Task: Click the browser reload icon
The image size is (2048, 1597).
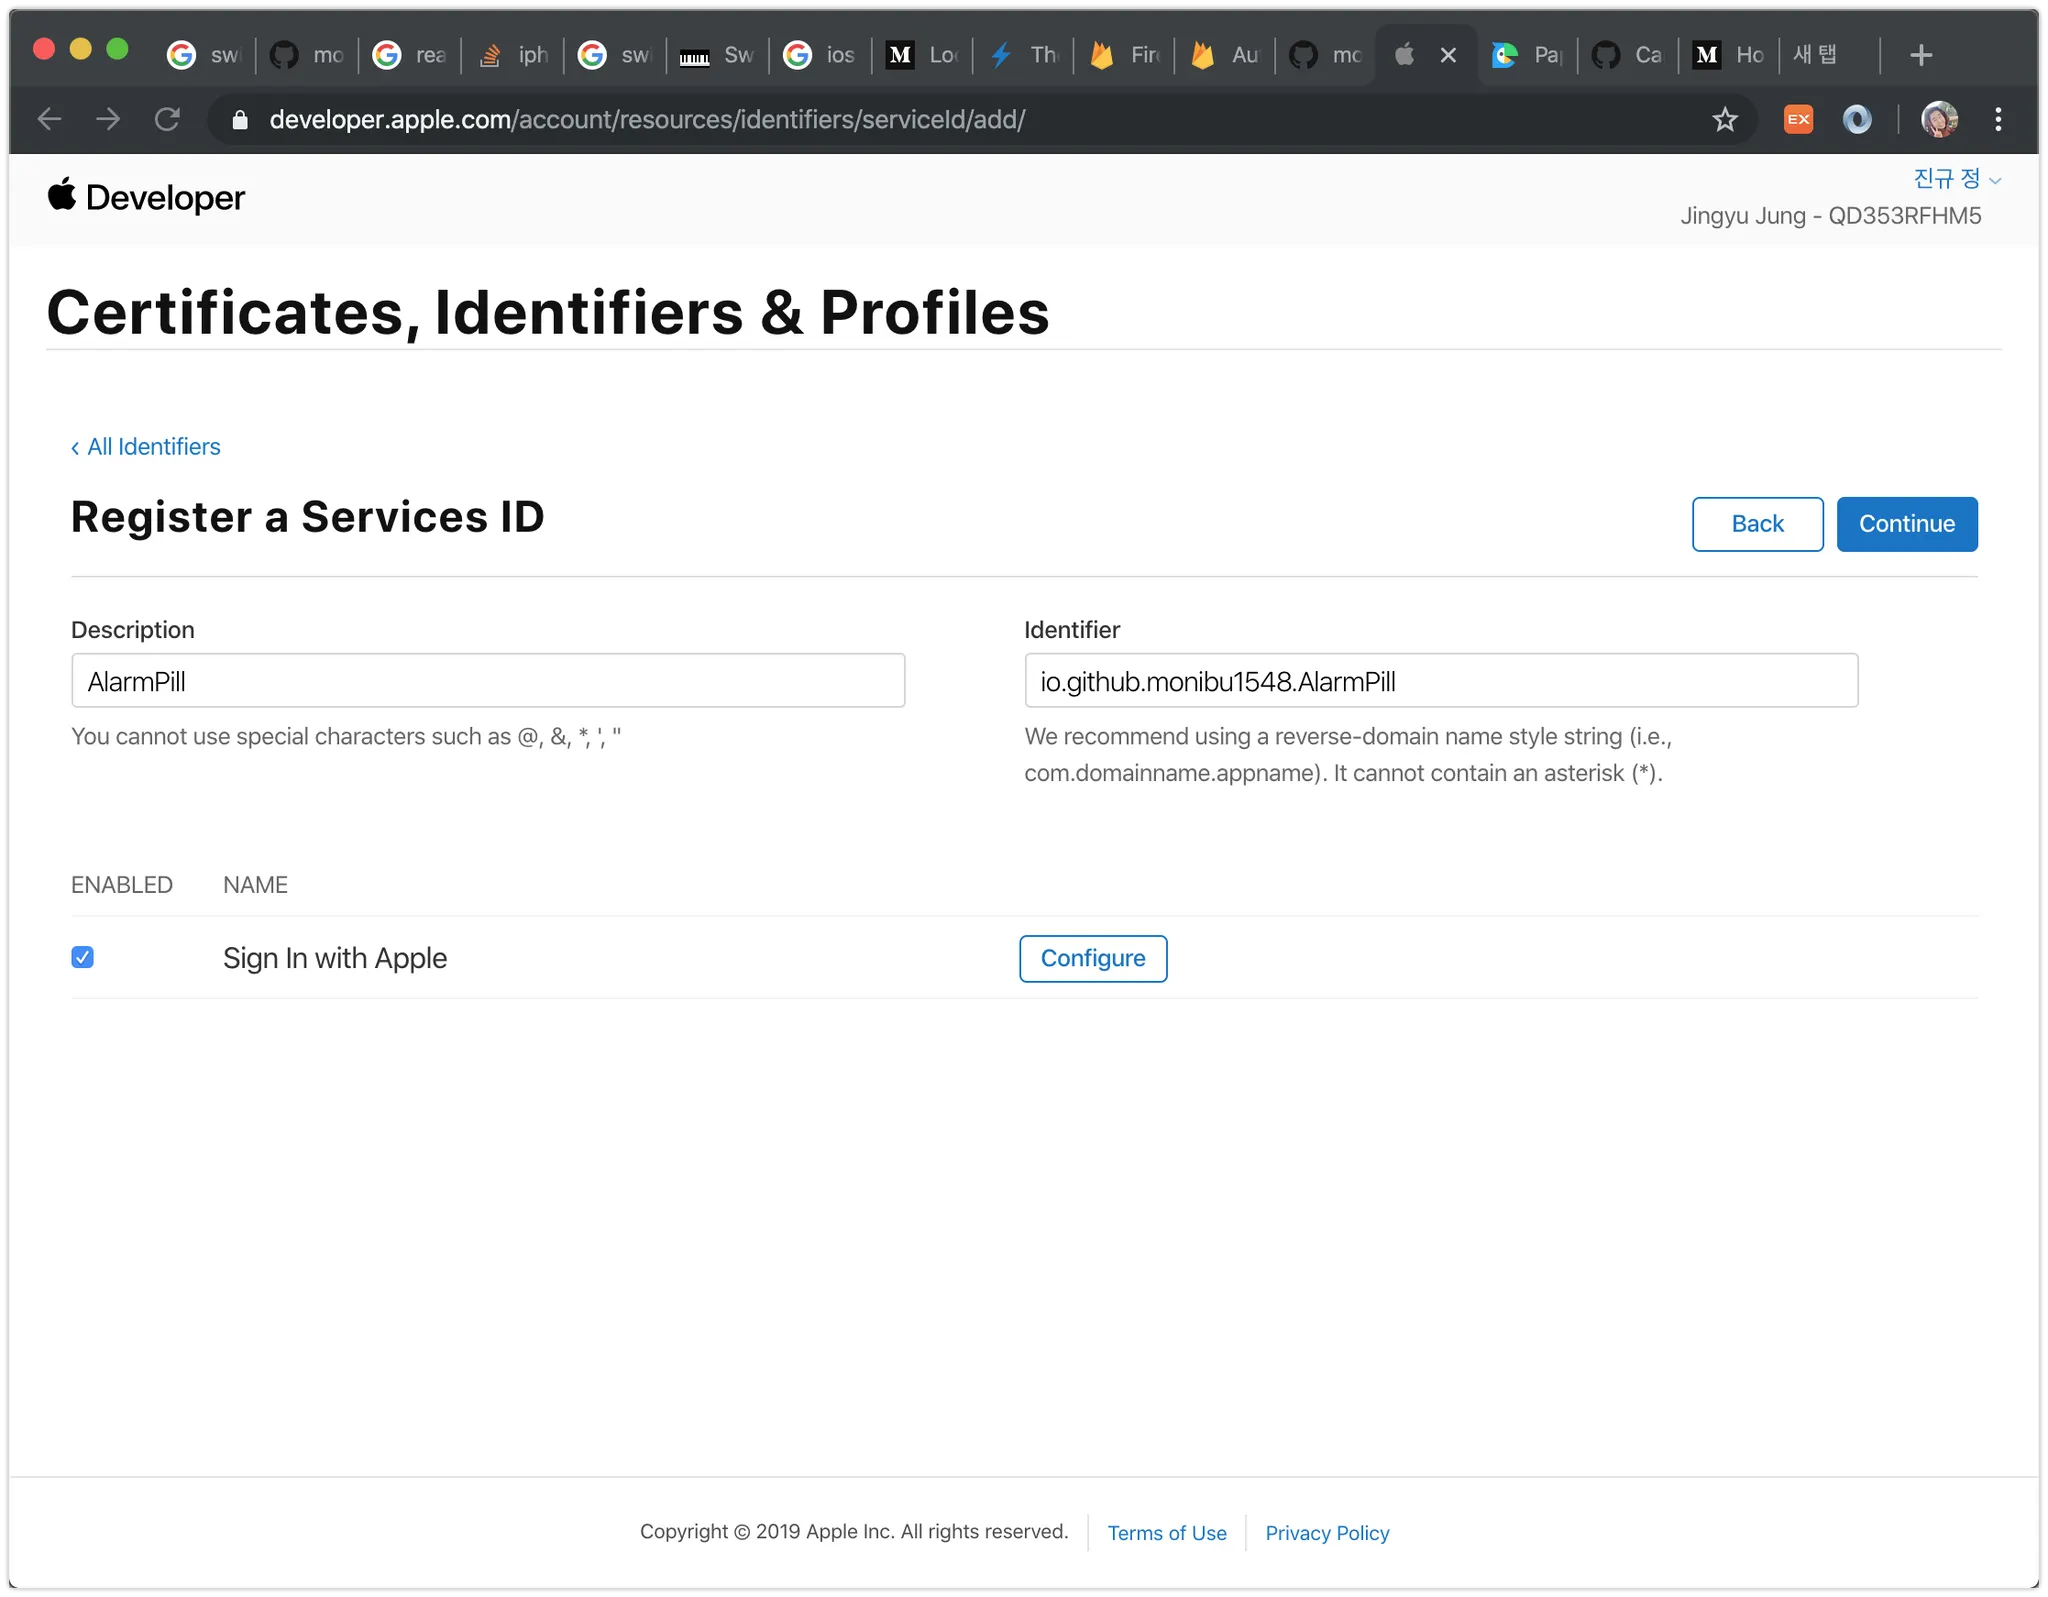Action: (x=167, y=120)
